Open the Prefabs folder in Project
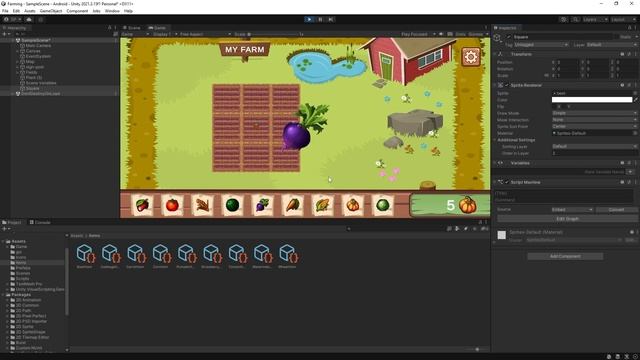This screenshot has height=360, width=640. coord(23,268)
